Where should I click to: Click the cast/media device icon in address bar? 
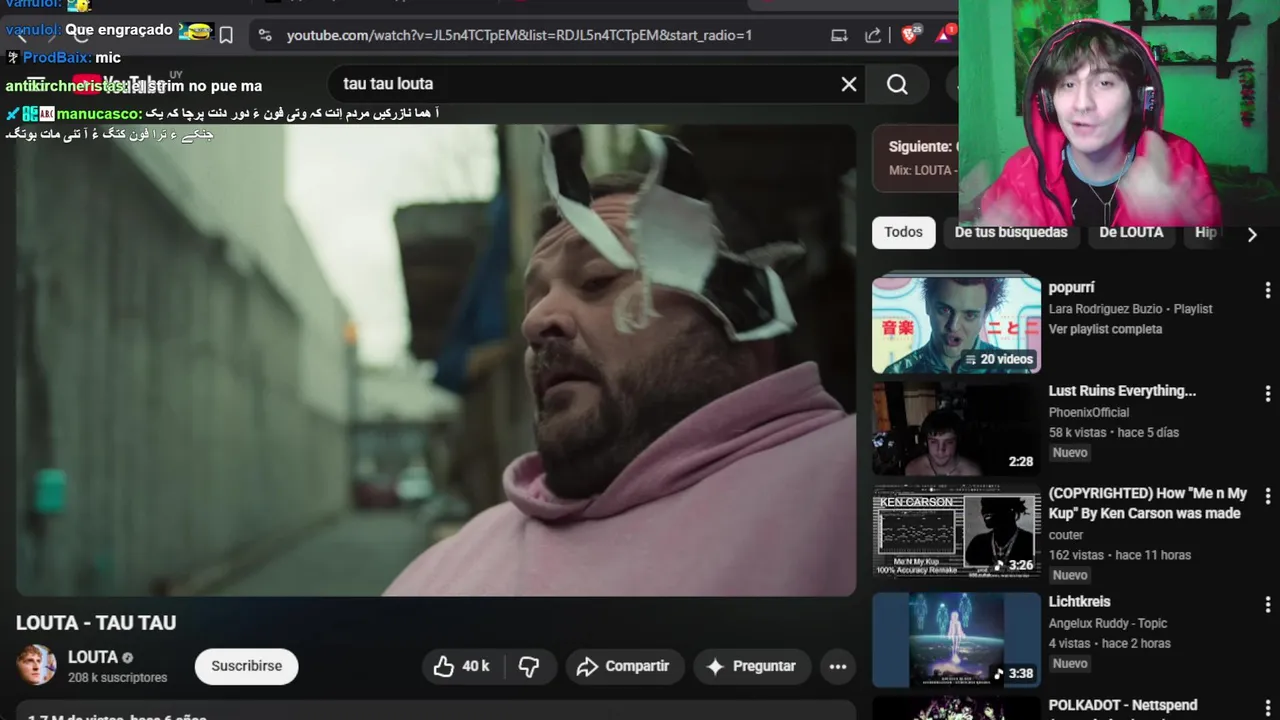click(x=839, y=35)
